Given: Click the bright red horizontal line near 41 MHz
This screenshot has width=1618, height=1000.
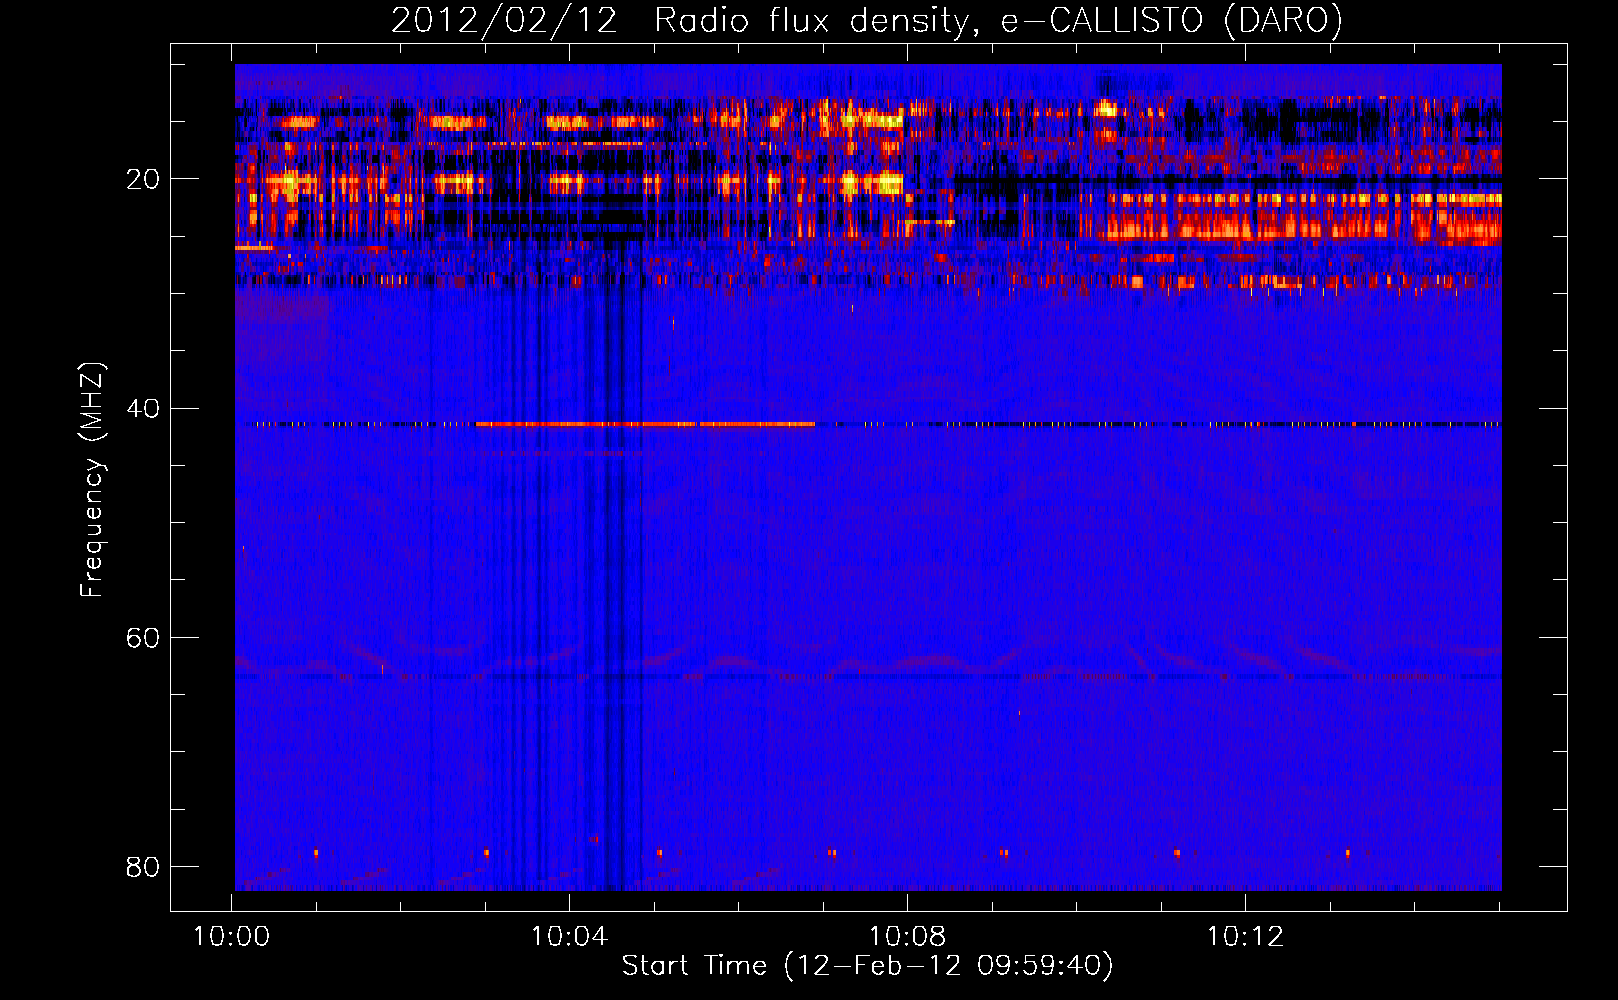Looking at the screenshot, I should coord(645,424).
